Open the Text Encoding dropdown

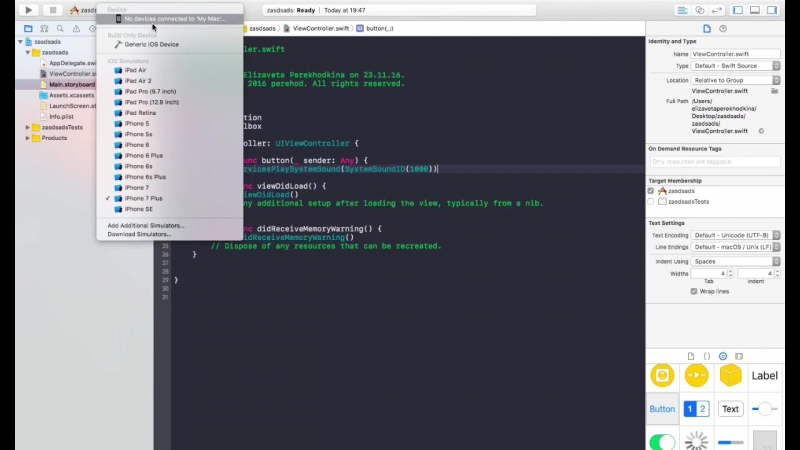(735, 235)
